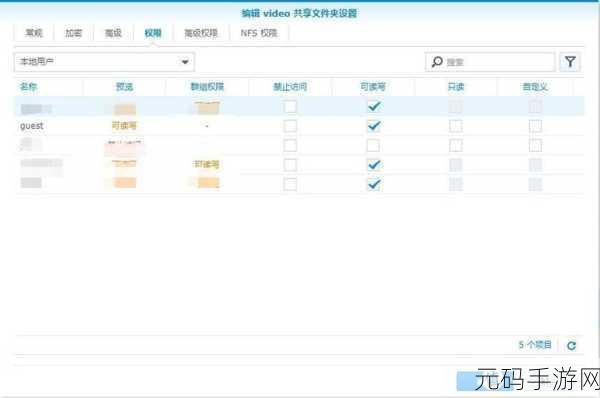
Task: Click the magnifier icon in search box
Action: 437,62
